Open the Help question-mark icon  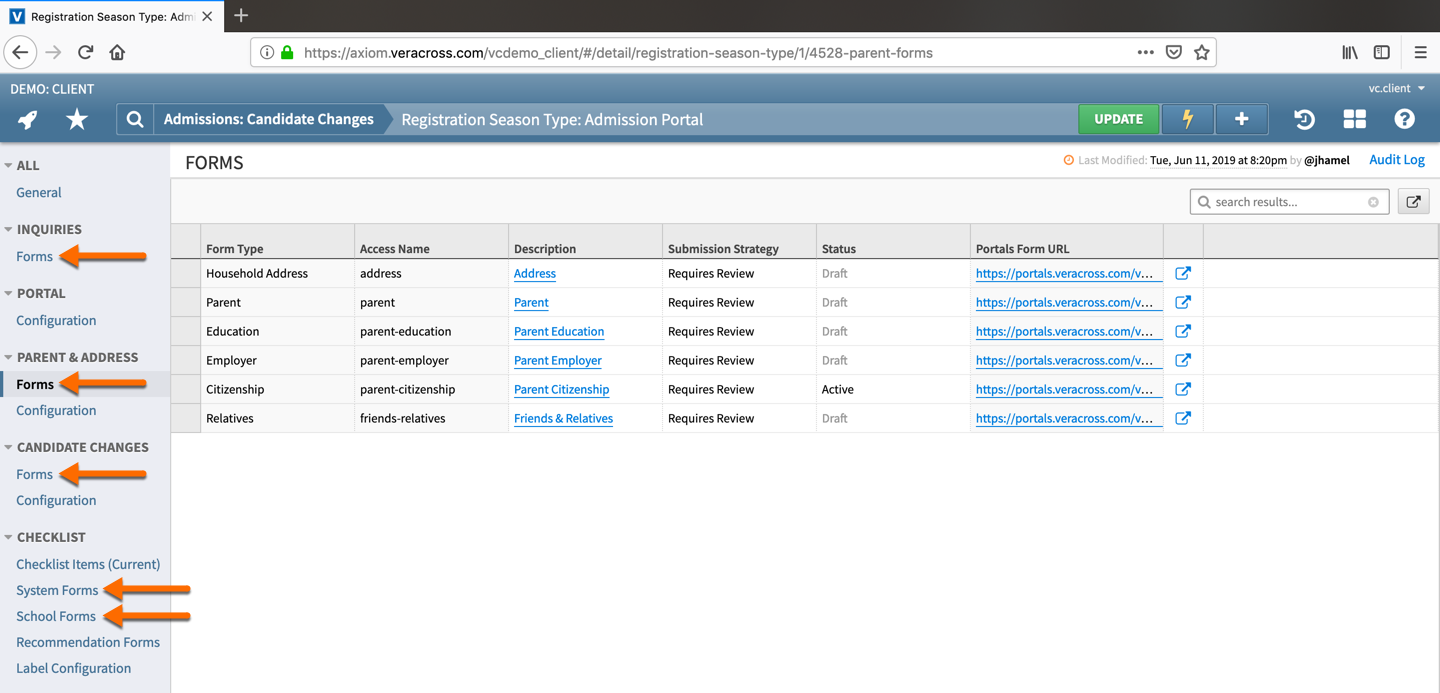[x=1404, y=119]
